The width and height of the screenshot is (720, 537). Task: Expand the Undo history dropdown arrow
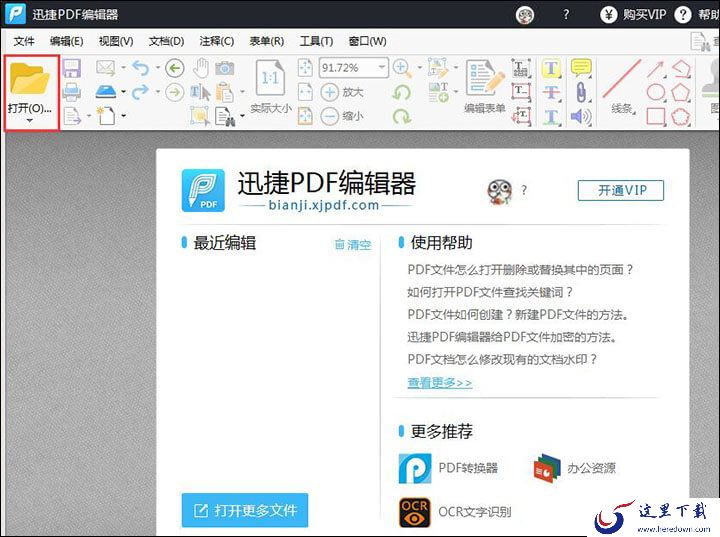point(157,68)
